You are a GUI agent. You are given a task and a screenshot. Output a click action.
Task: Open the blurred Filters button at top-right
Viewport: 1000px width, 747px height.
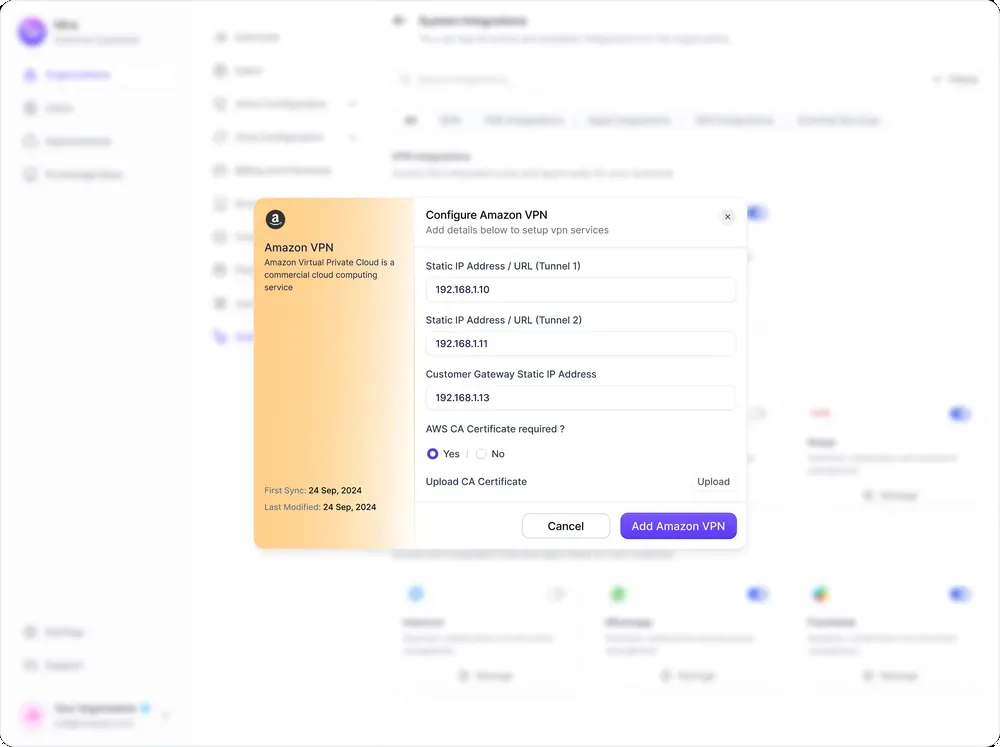955,80
